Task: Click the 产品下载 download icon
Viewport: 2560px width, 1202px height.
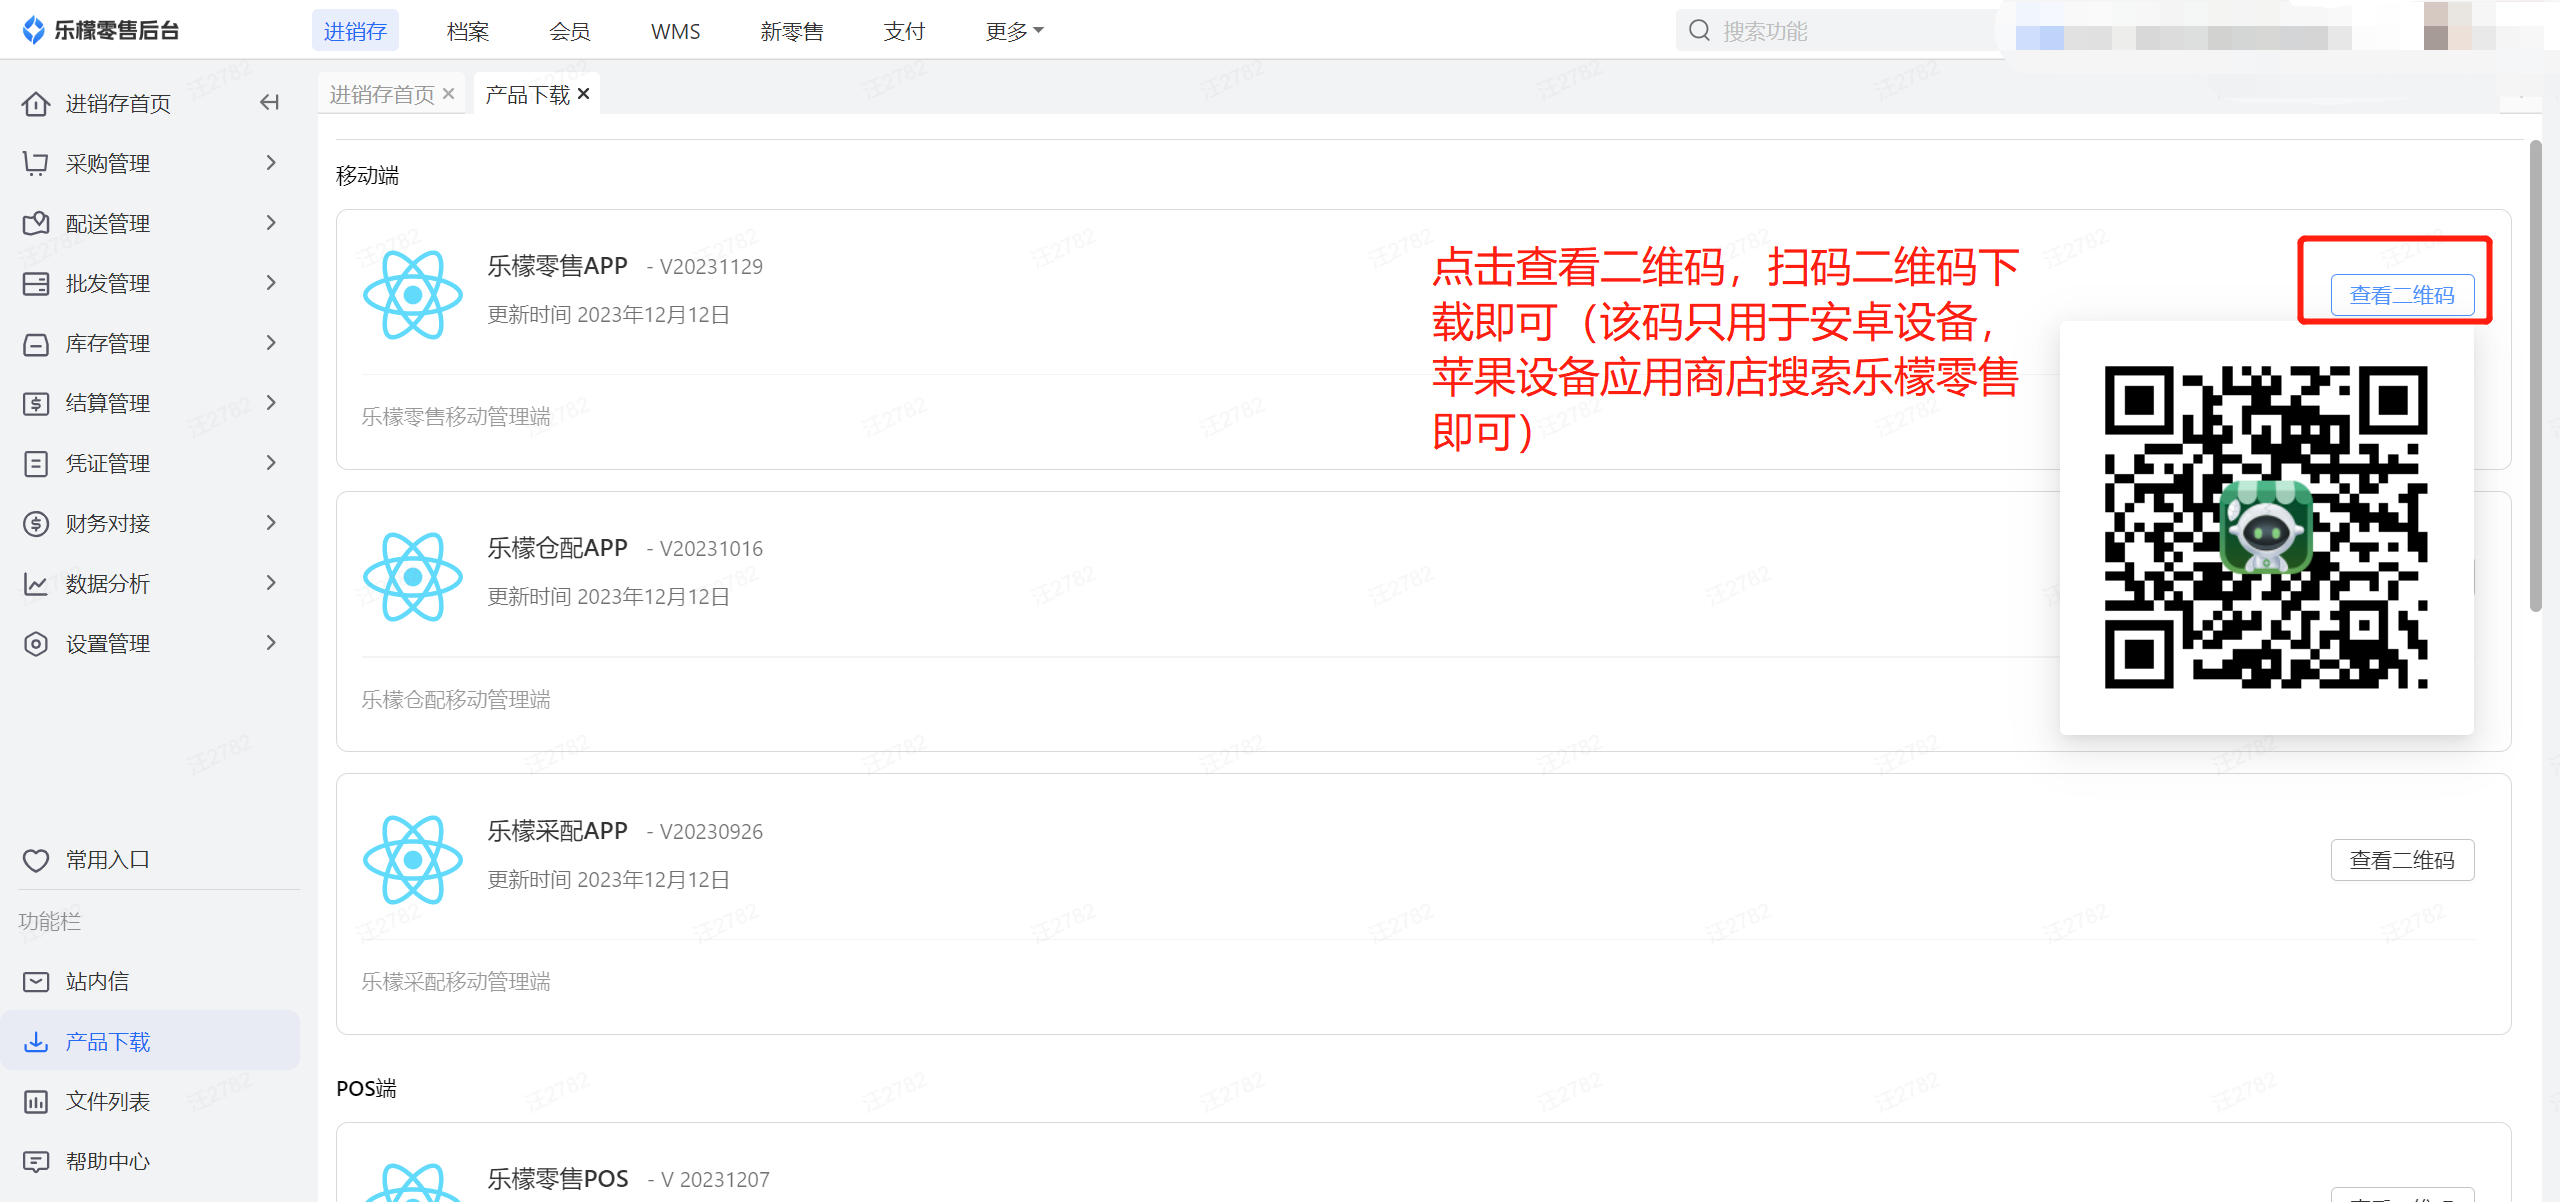Action: coord(36,1042)
